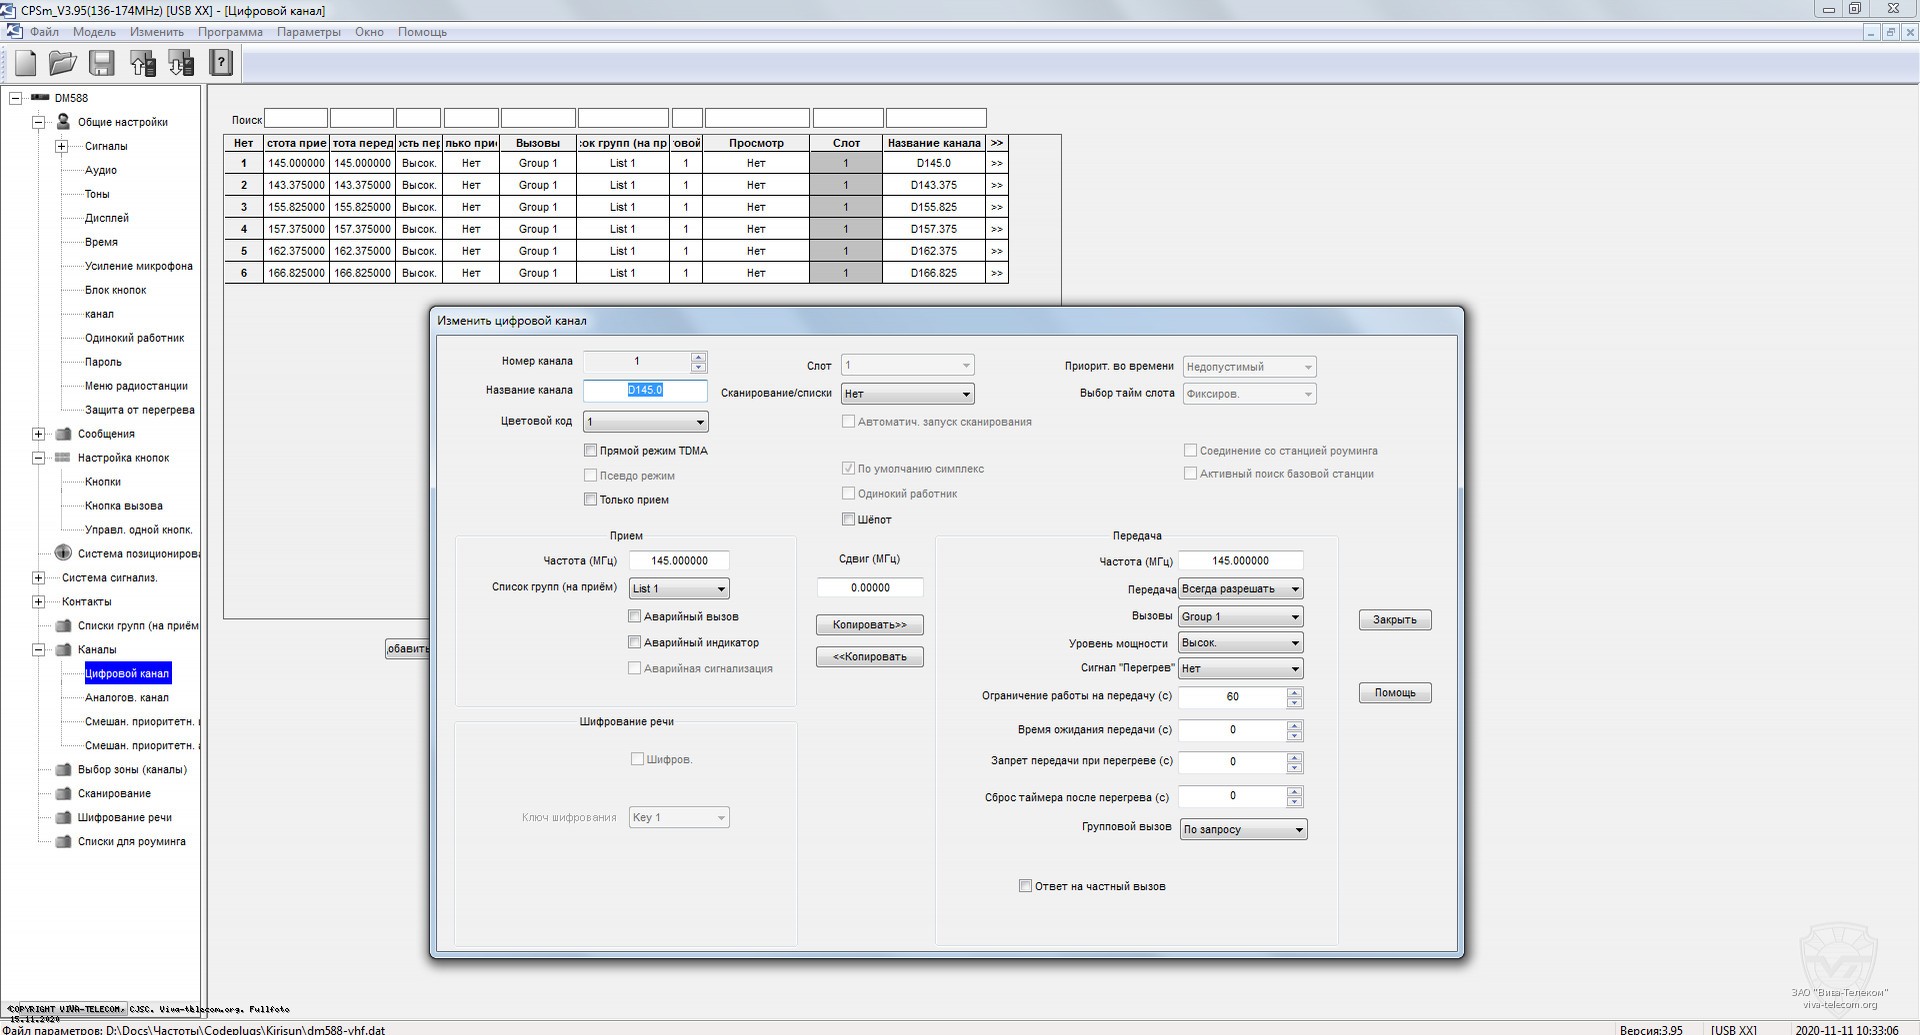Viewport: 1920px width, 1035px height.
Task: Expand the Контакты tree node
Action: pyautogui.click(x=38, y=602)
